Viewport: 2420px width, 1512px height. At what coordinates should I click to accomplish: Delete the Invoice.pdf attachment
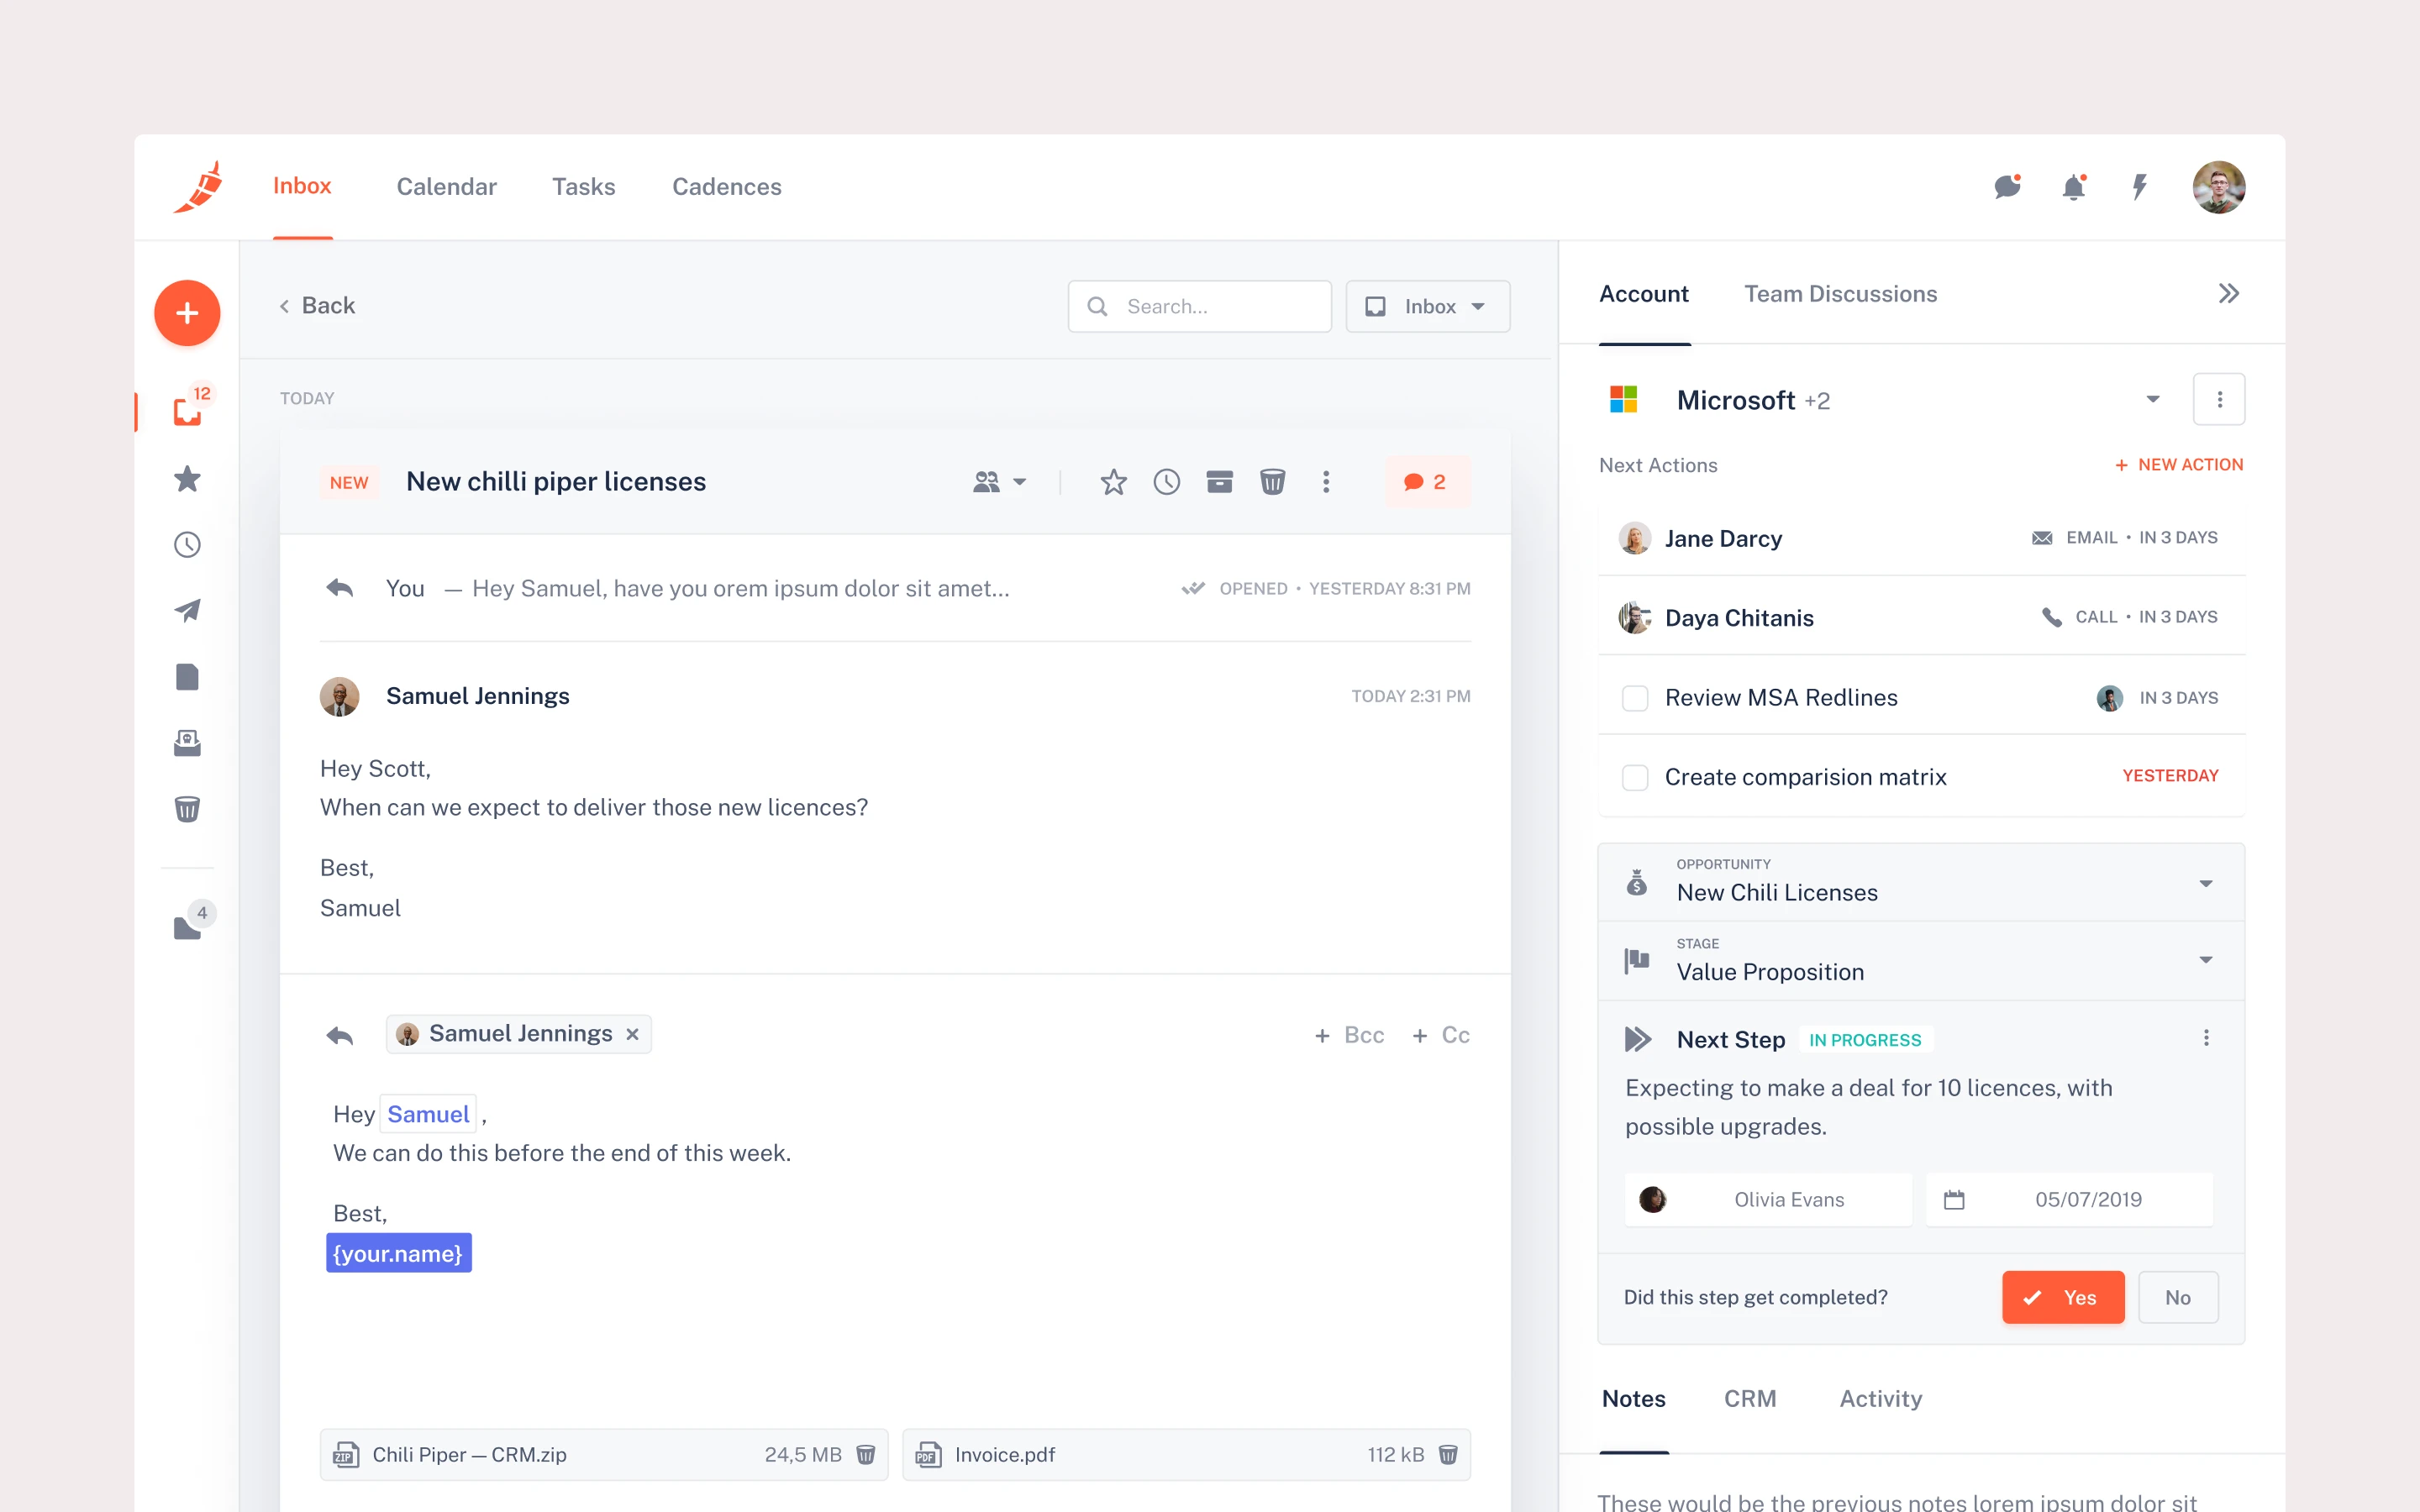point(1447,1454)
